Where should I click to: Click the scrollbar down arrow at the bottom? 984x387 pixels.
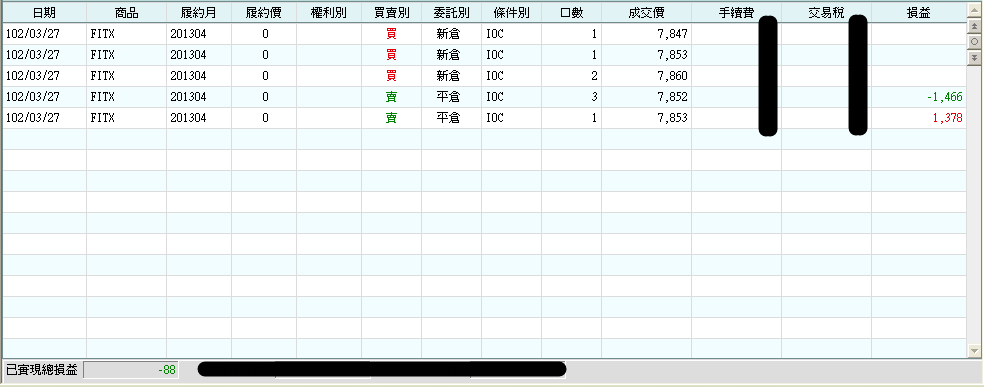[x=974, y=351]
